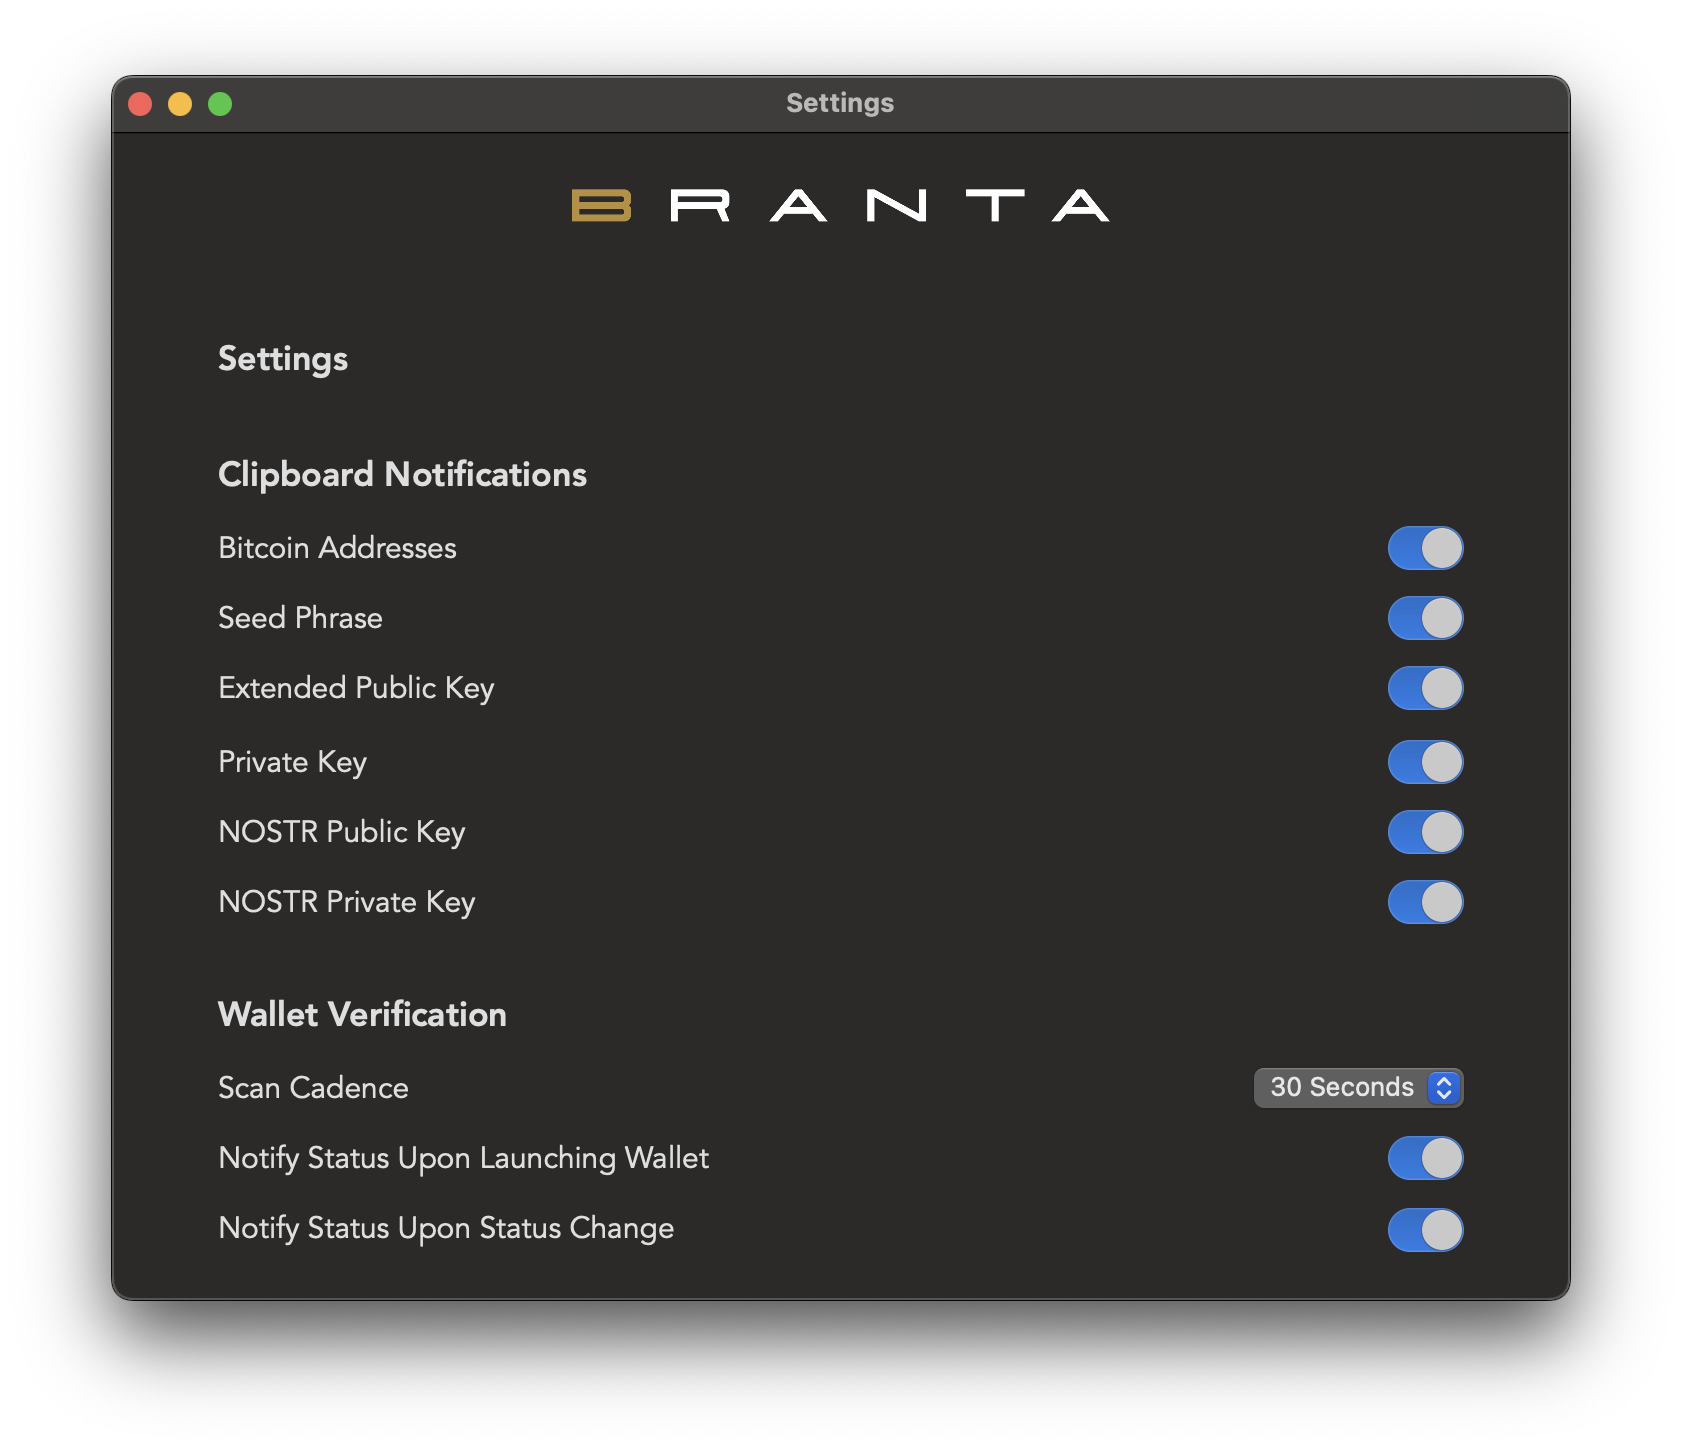Screen dimensions: 1682x1448
Task: Toggle Notify Status Upon Launching Wallet
Action: point(1425,1158)
